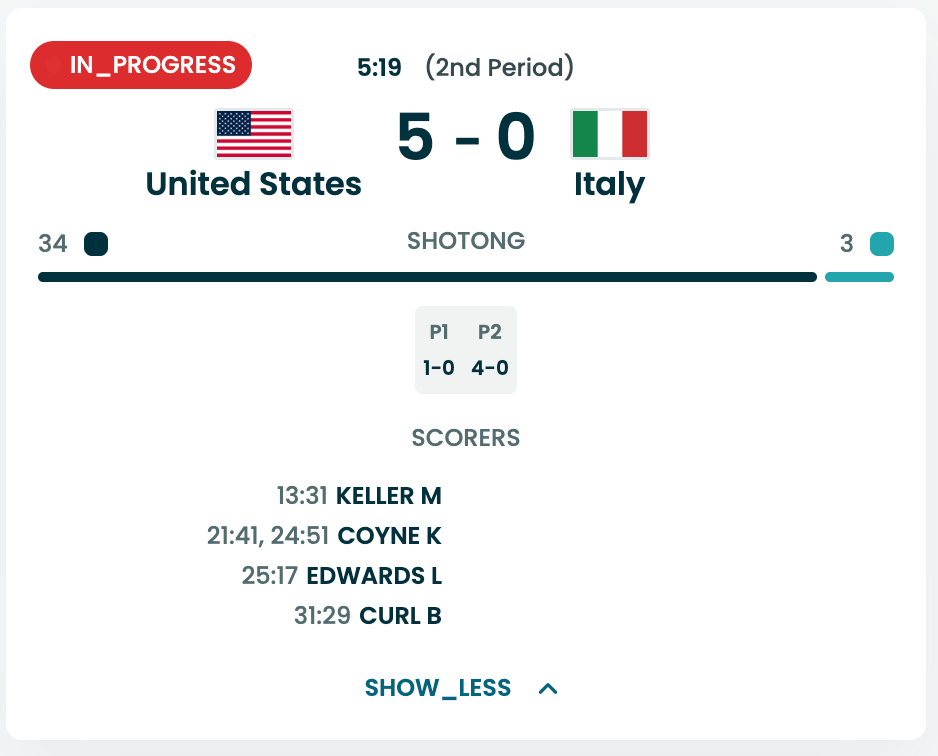Screen dimensions: 938x756
Task: Click the dark United States shots swatch
Action: click(x=96, y=244)
